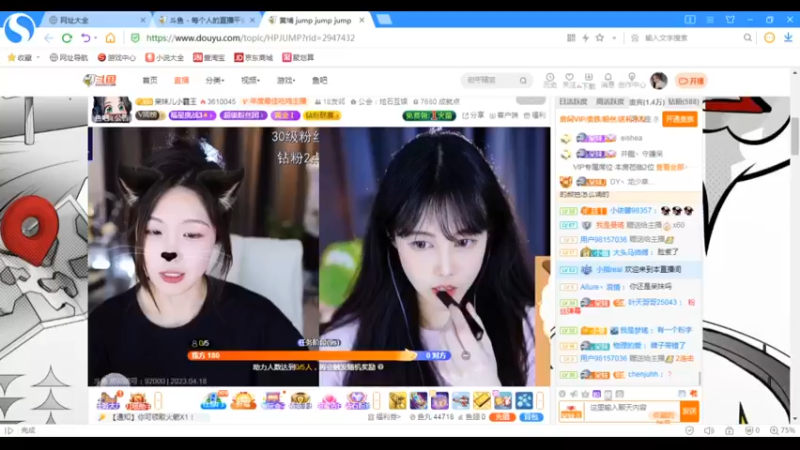
Task: Open the blue 背包 backpack button
Action: coord(531,417)
